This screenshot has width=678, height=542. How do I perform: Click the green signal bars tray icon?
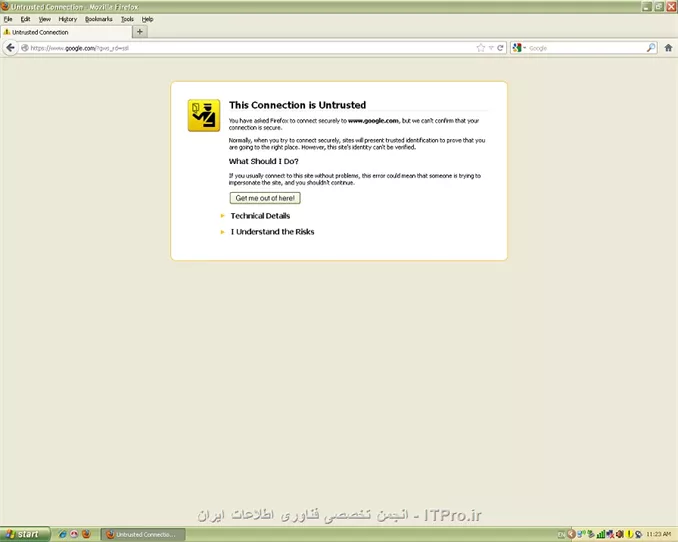(601, 535)
